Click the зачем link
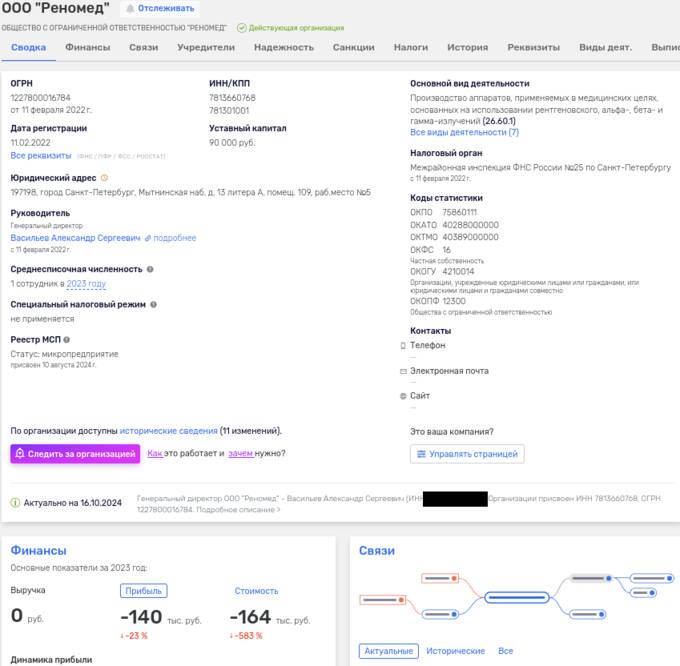680x666 pixels. coord(240,453)
